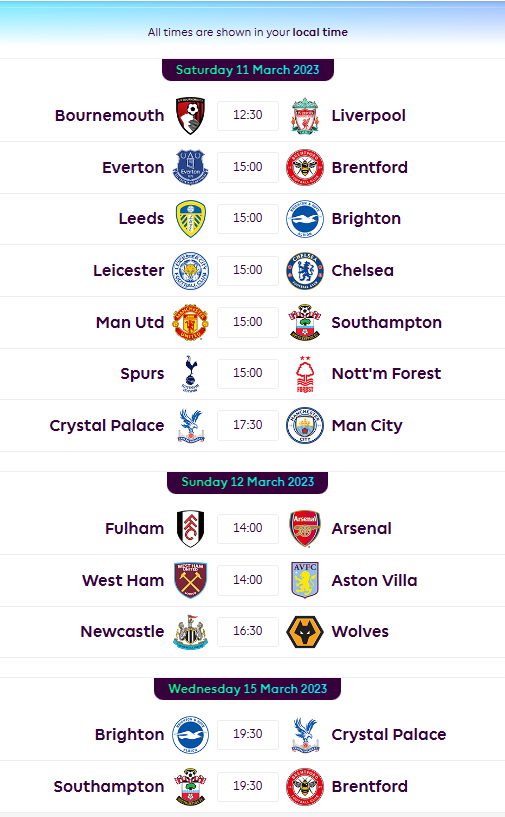Select the Saturday 11 March 2023 header
The image size is (505, 817).
(248, 70)
